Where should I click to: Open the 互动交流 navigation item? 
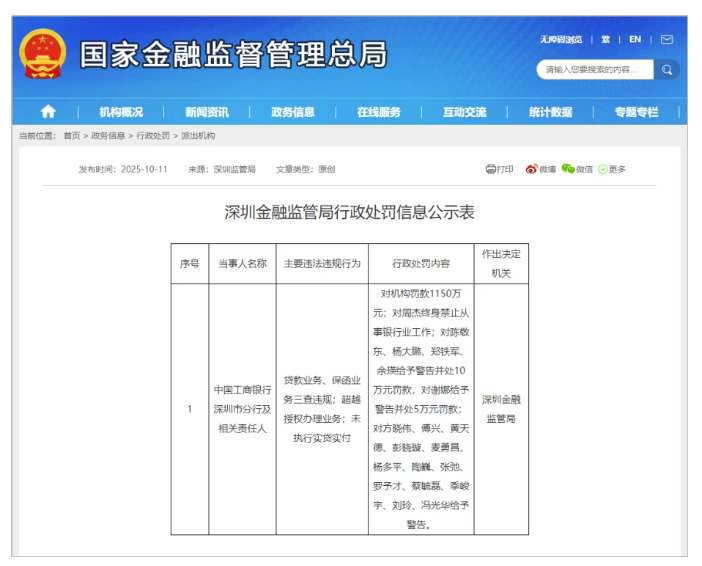(465, 112)
